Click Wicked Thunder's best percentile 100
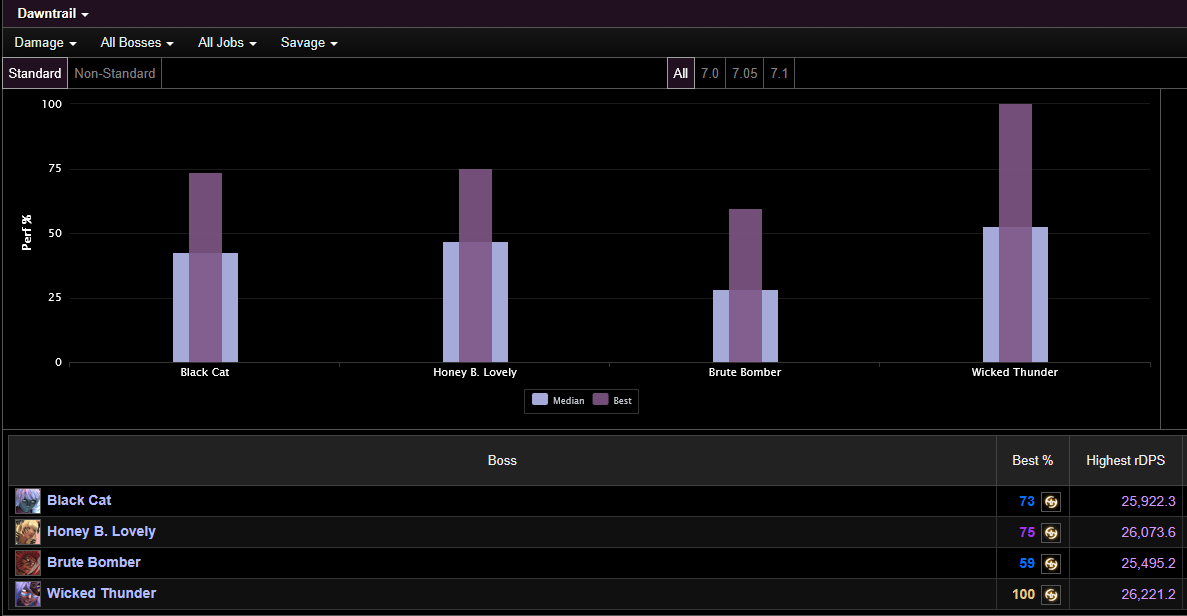Viewport: 1187px width, 616px height. point(1023,594)
